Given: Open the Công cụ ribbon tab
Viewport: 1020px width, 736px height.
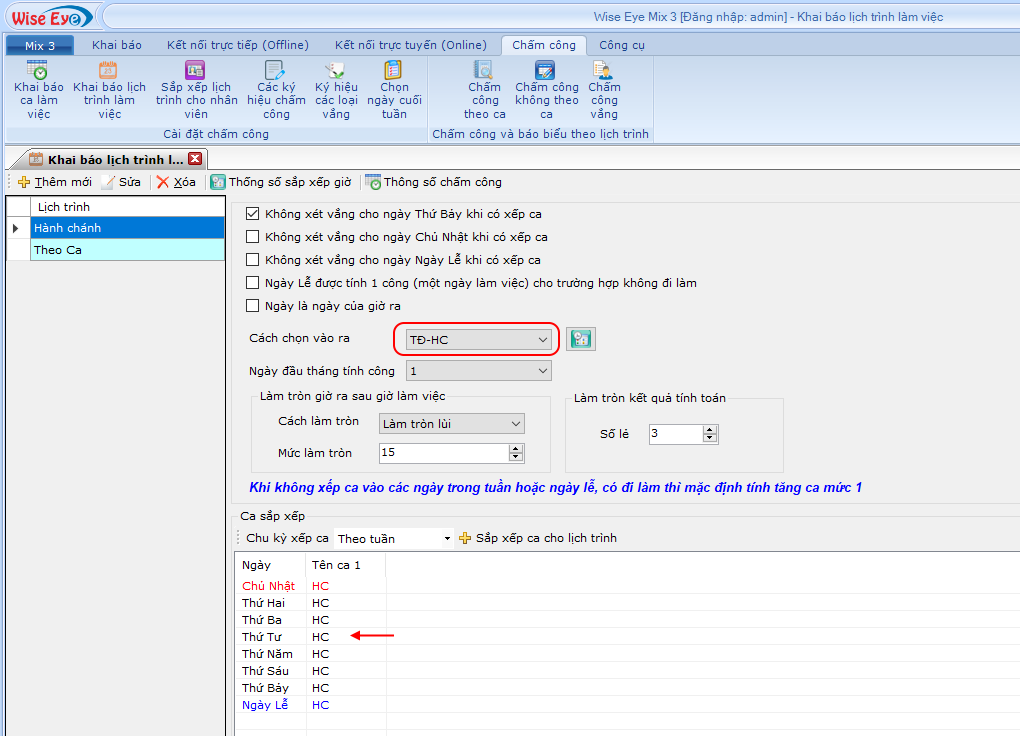Looking at the screenshot, I should (621, 45).
